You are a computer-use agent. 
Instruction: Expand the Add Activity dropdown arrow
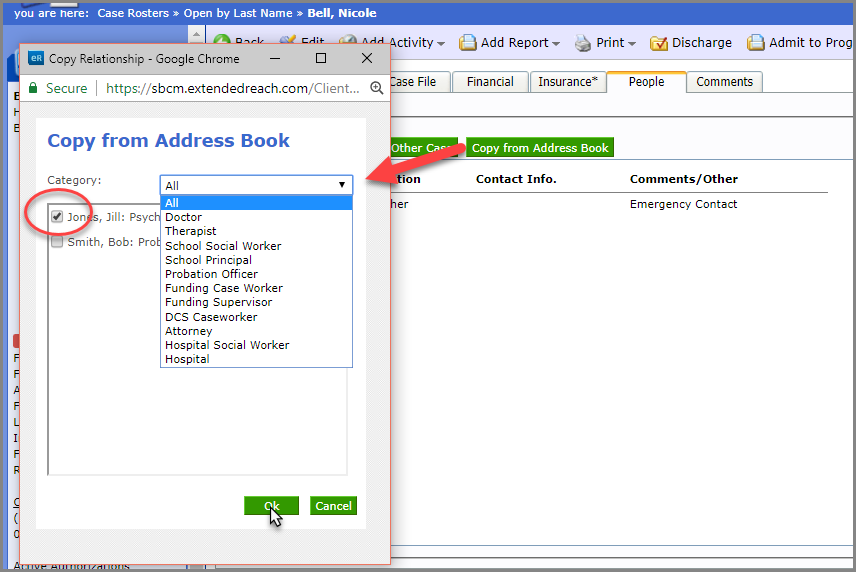click(x=441, y=44)
